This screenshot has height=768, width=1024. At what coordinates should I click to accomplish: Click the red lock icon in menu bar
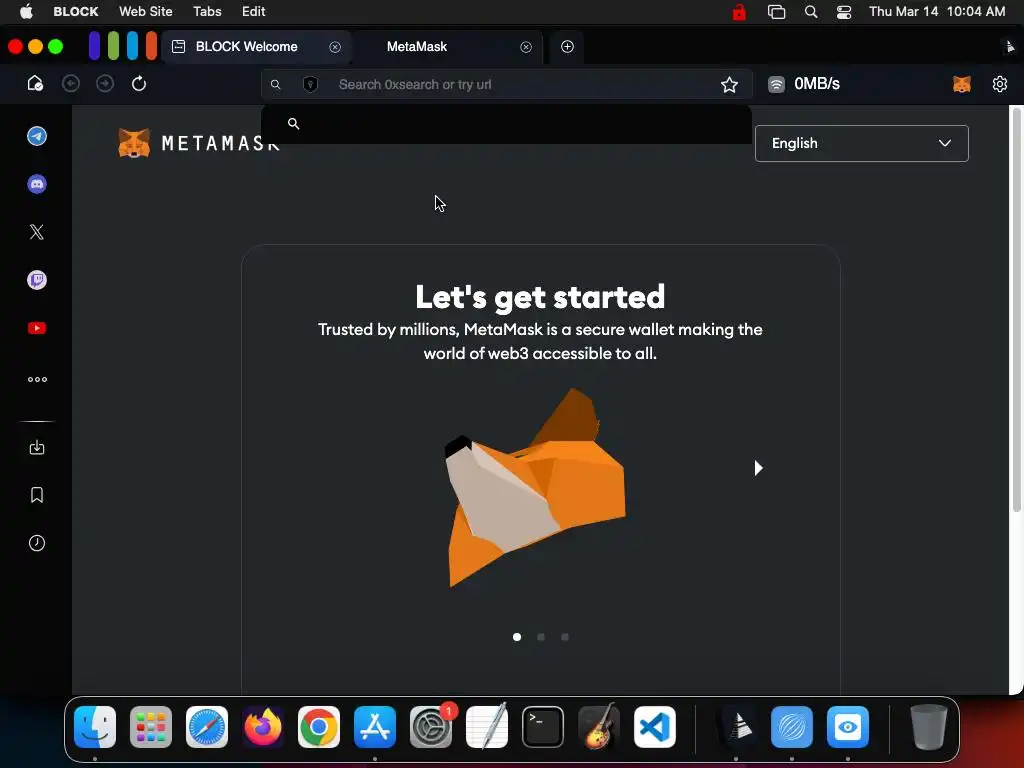[x=739, y=11]
